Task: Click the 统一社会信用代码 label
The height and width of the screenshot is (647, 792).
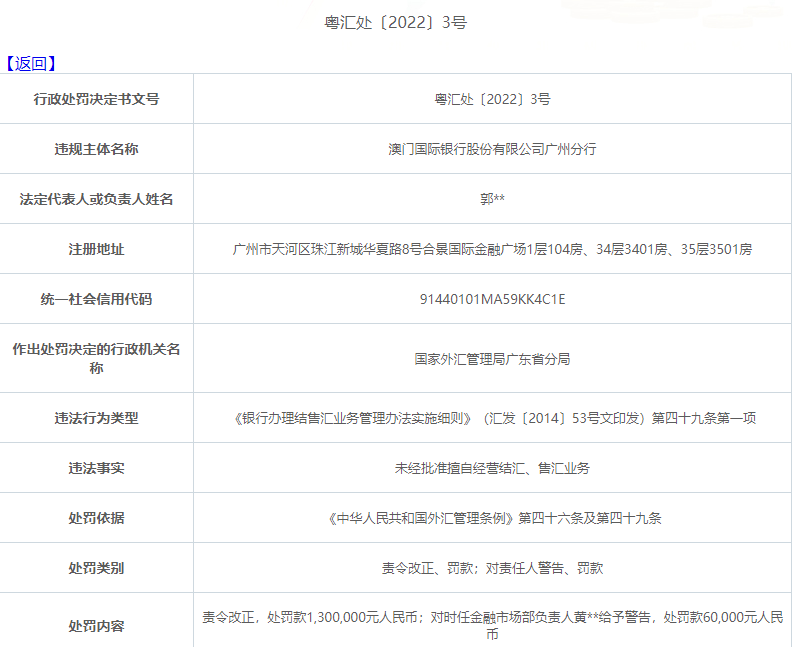Action: point(96,299)
